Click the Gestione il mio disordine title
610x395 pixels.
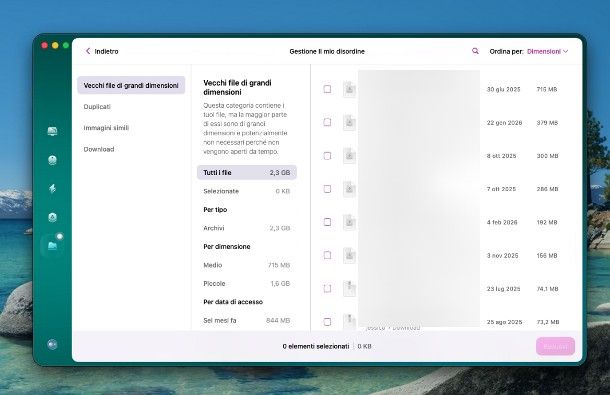327,51
